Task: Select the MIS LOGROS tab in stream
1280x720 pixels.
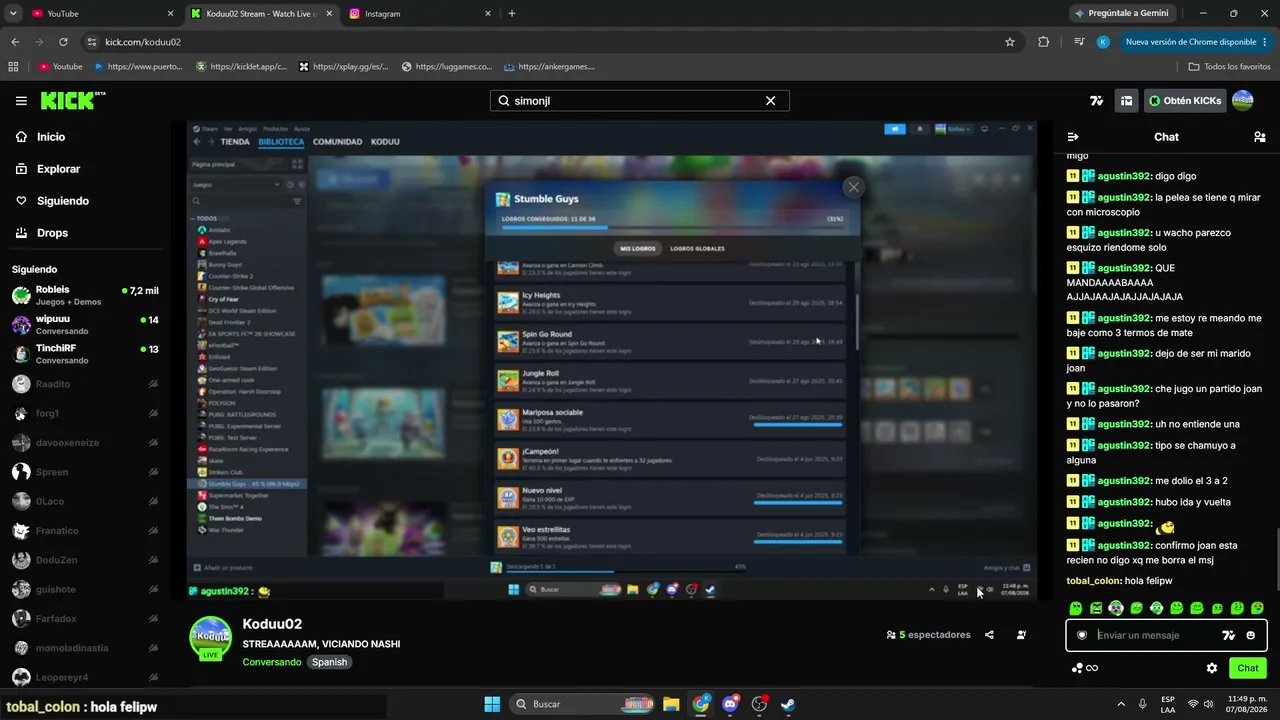Action: click(638, 248)
